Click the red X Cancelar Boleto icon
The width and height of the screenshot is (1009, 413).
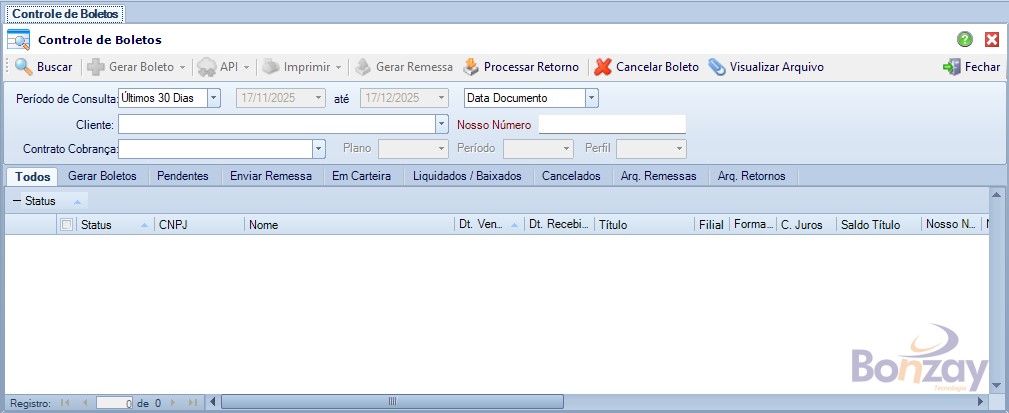coord(602,67)
